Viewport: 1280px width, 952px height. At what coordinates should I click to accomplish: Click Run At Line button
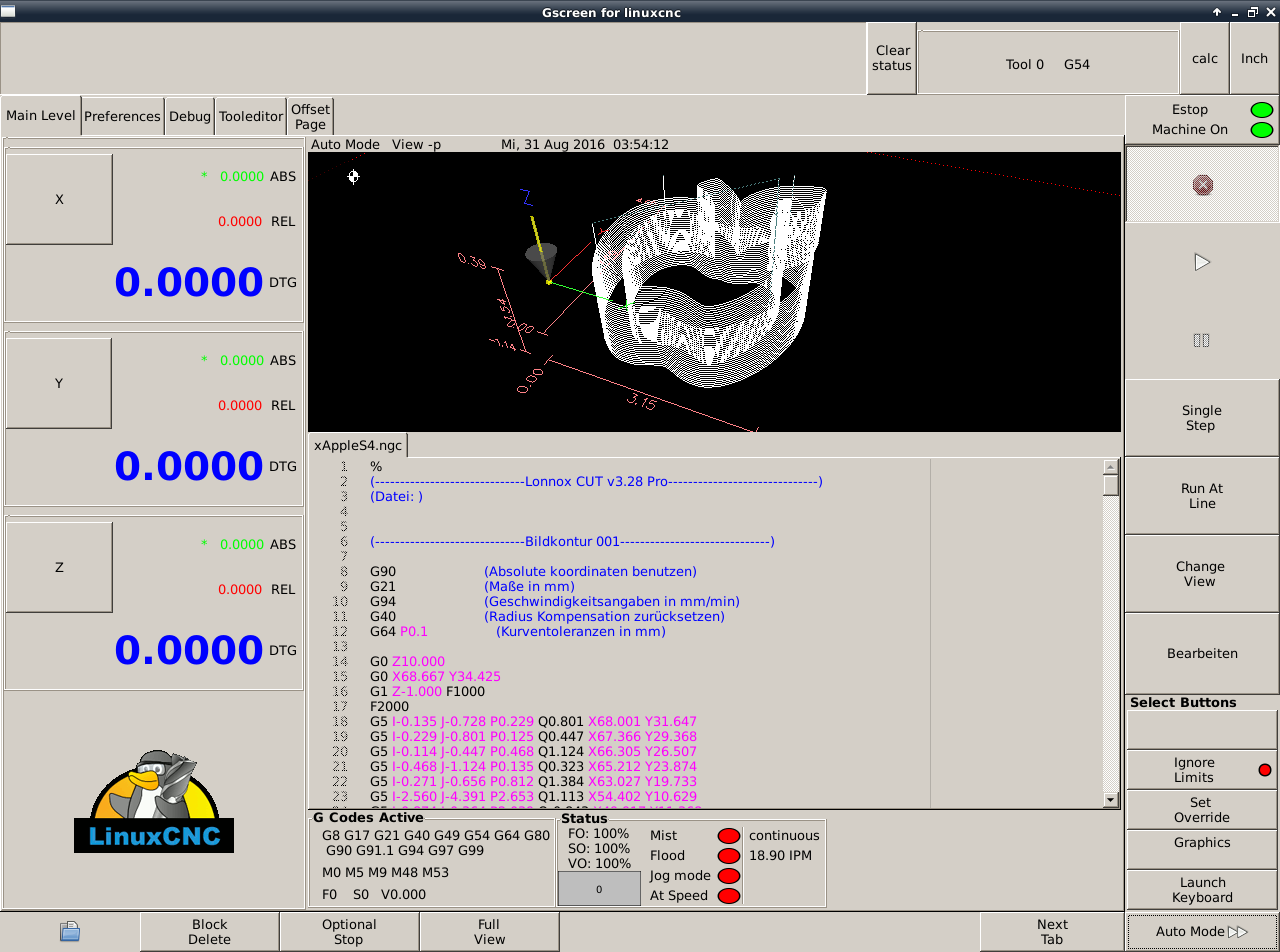coord(1202,496)
